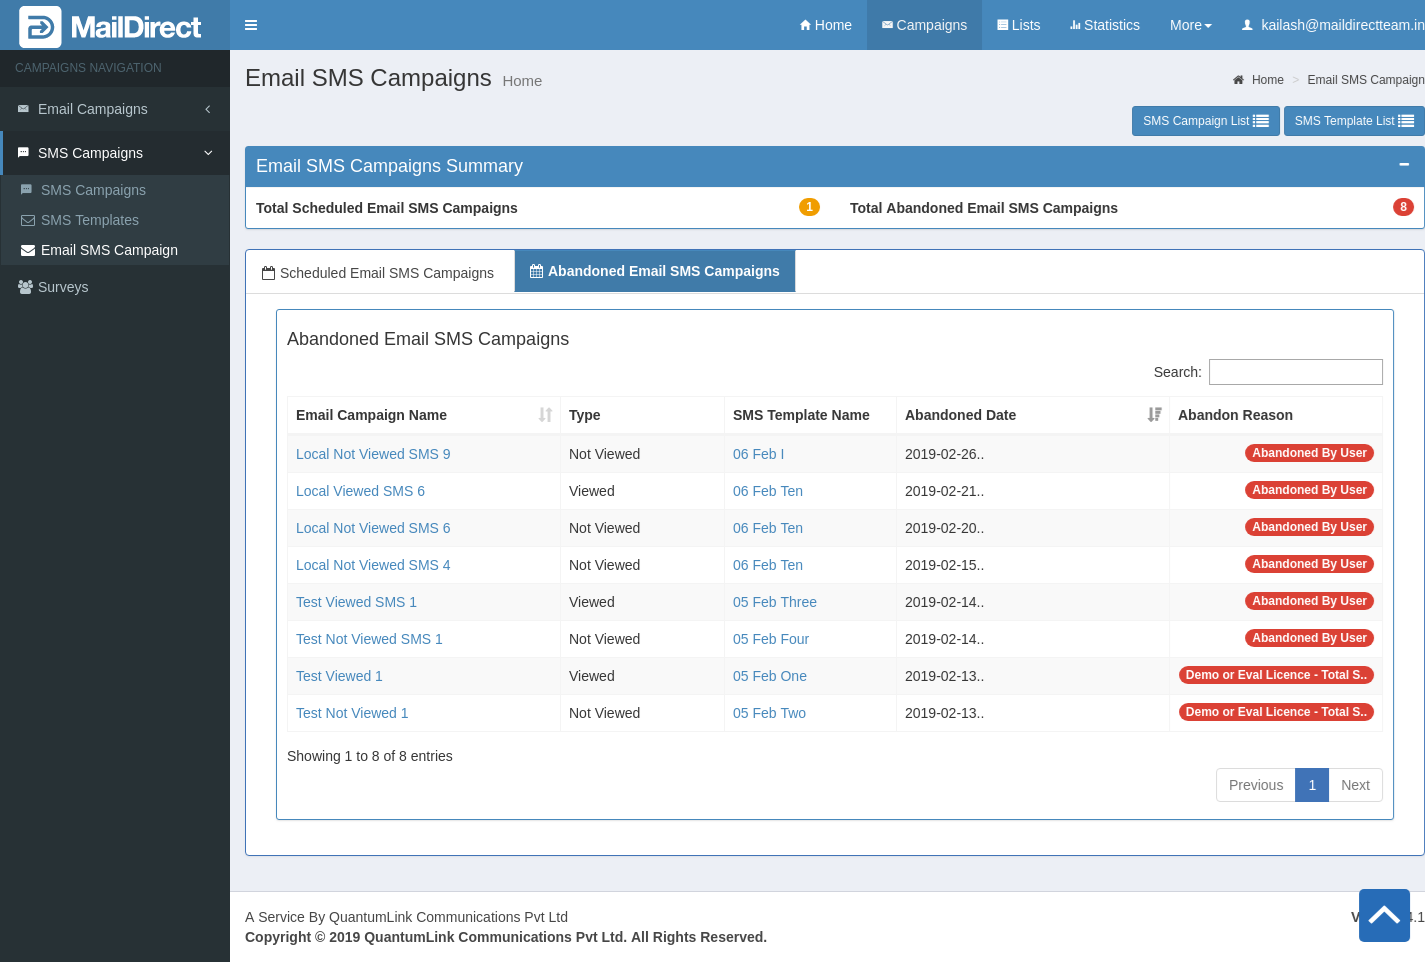Open the 05 Feb Three template link
Viewport: 1425px width, 962px height.
click(x=774, y=602)
